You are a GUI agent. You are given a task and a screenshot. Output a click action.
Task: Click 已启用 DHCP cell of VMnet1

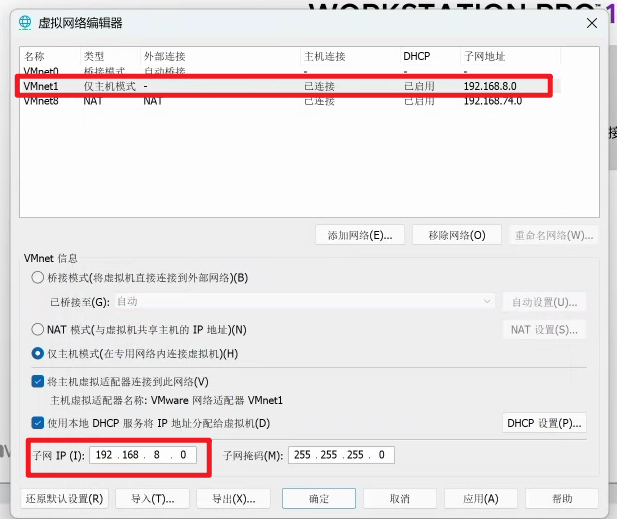click(419, 86)
